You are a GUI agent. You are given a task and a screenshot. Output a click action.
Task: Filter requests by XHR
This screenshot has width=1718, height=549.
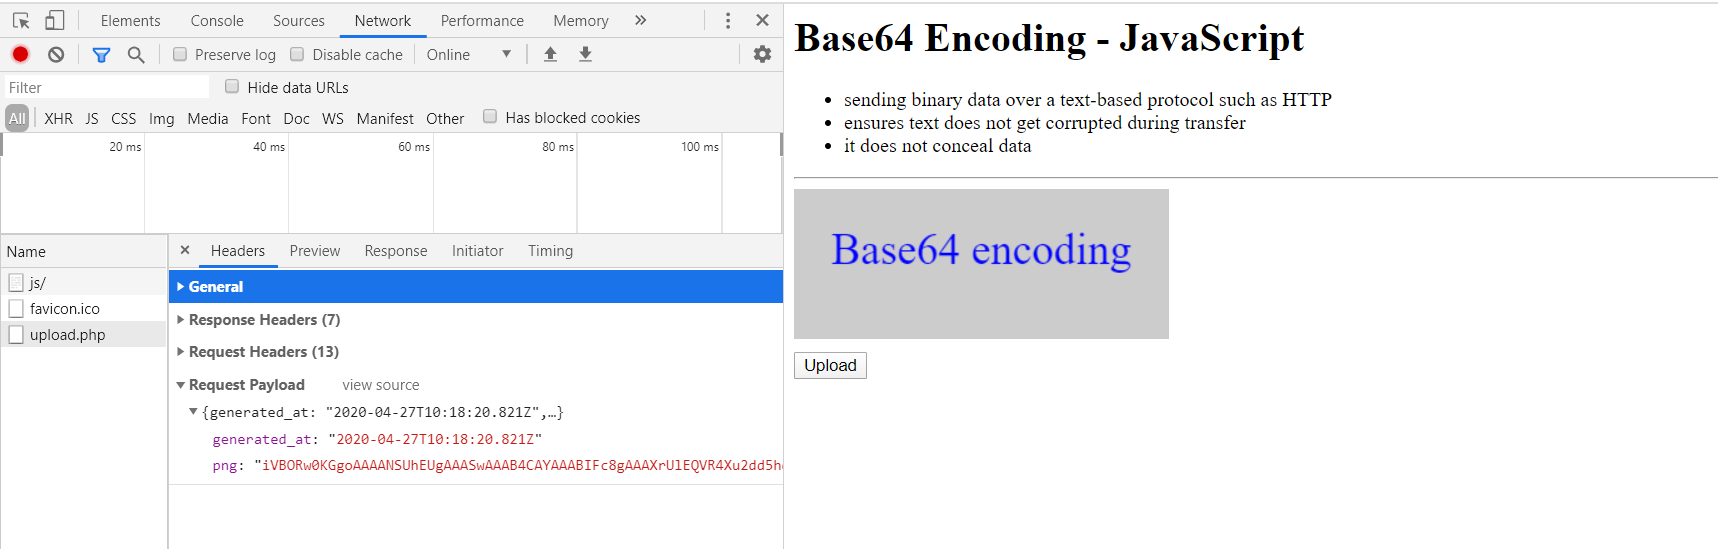point(59,118)
